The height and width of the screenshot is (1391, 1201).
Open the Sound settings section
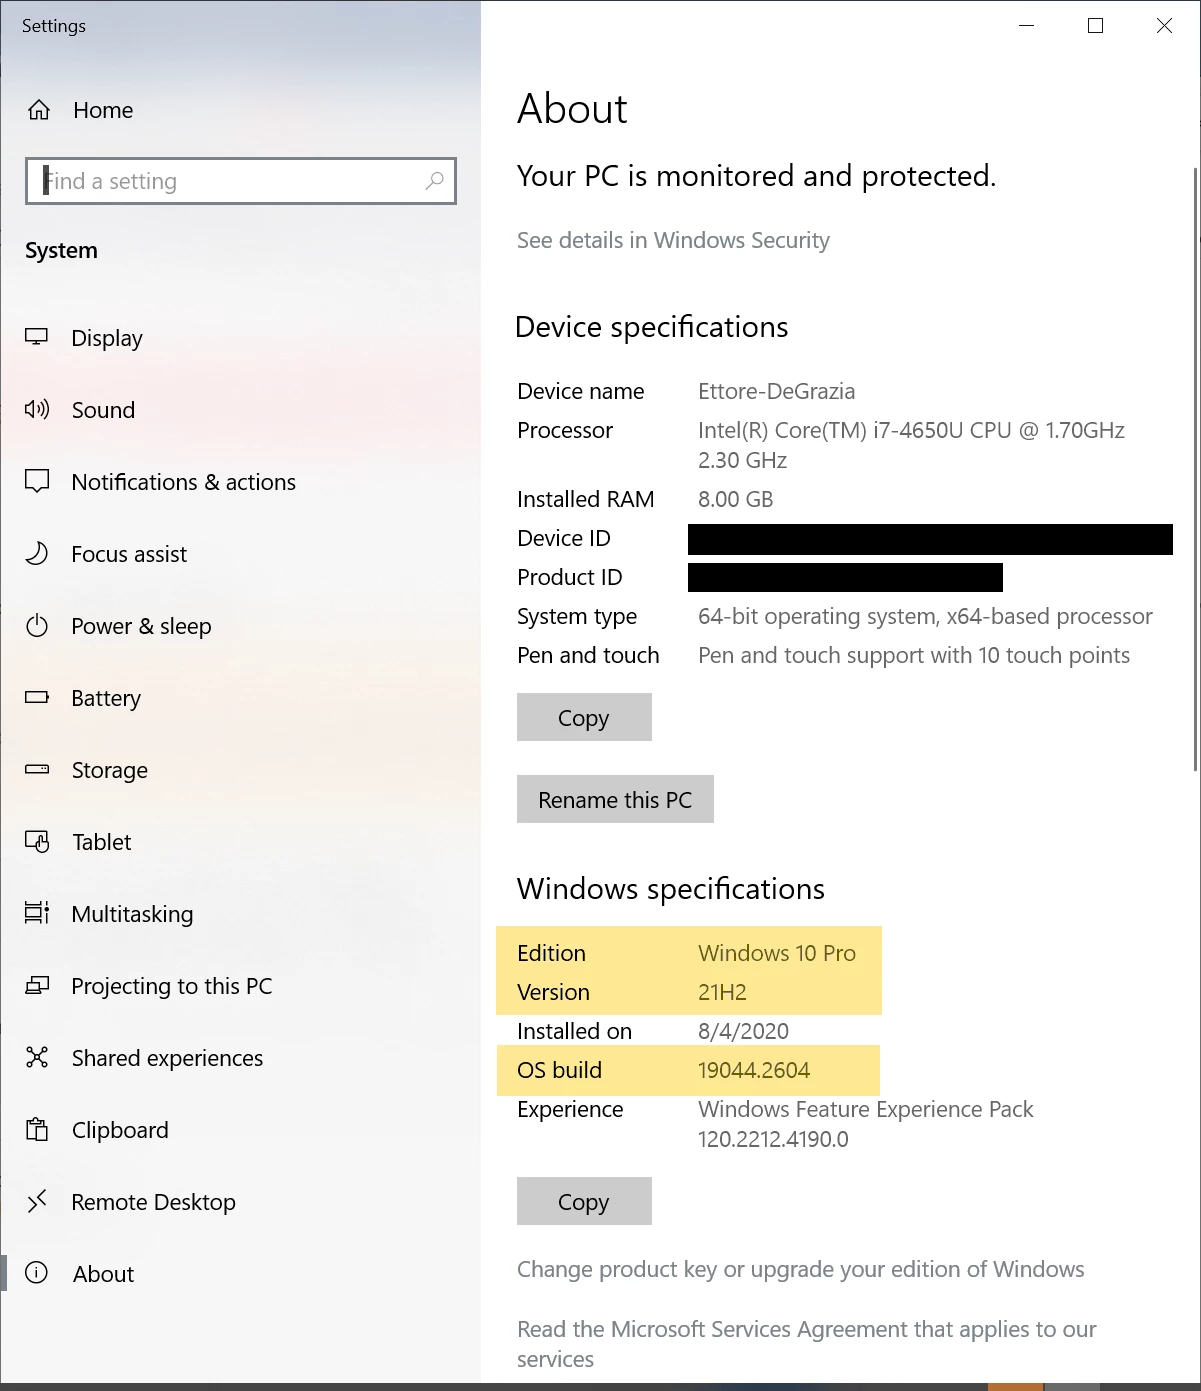pyautogui.click(x=103, y=410)
